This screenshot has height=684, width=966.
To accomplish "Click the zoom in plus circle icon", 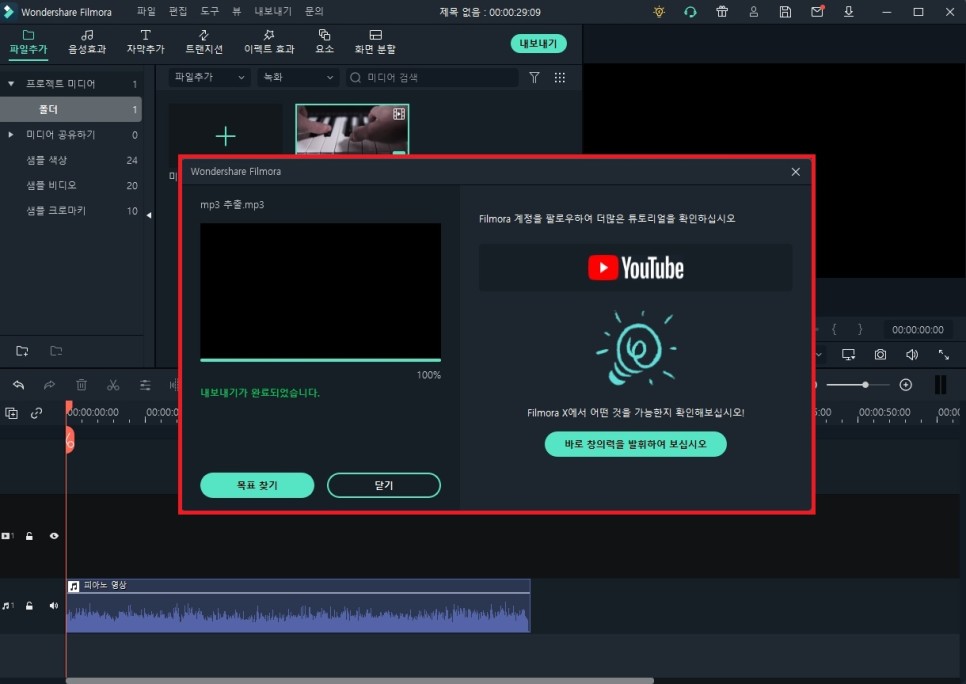I will click(906, 385).
